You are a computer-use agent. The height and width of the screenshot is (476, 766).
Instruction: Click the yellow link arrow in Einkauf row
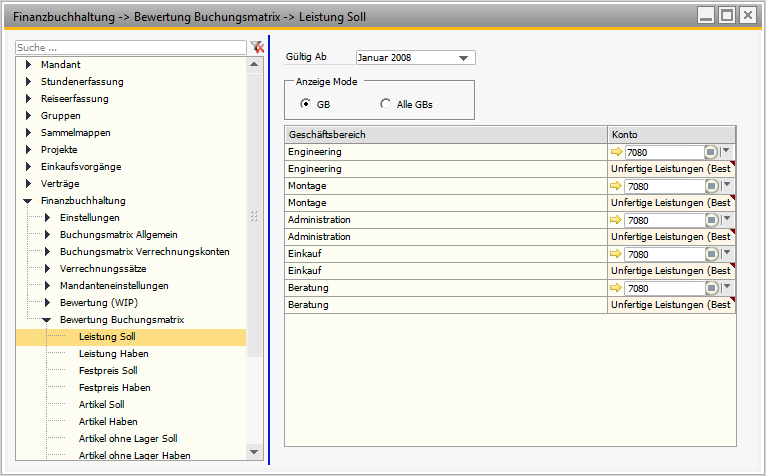pos(616,254)
